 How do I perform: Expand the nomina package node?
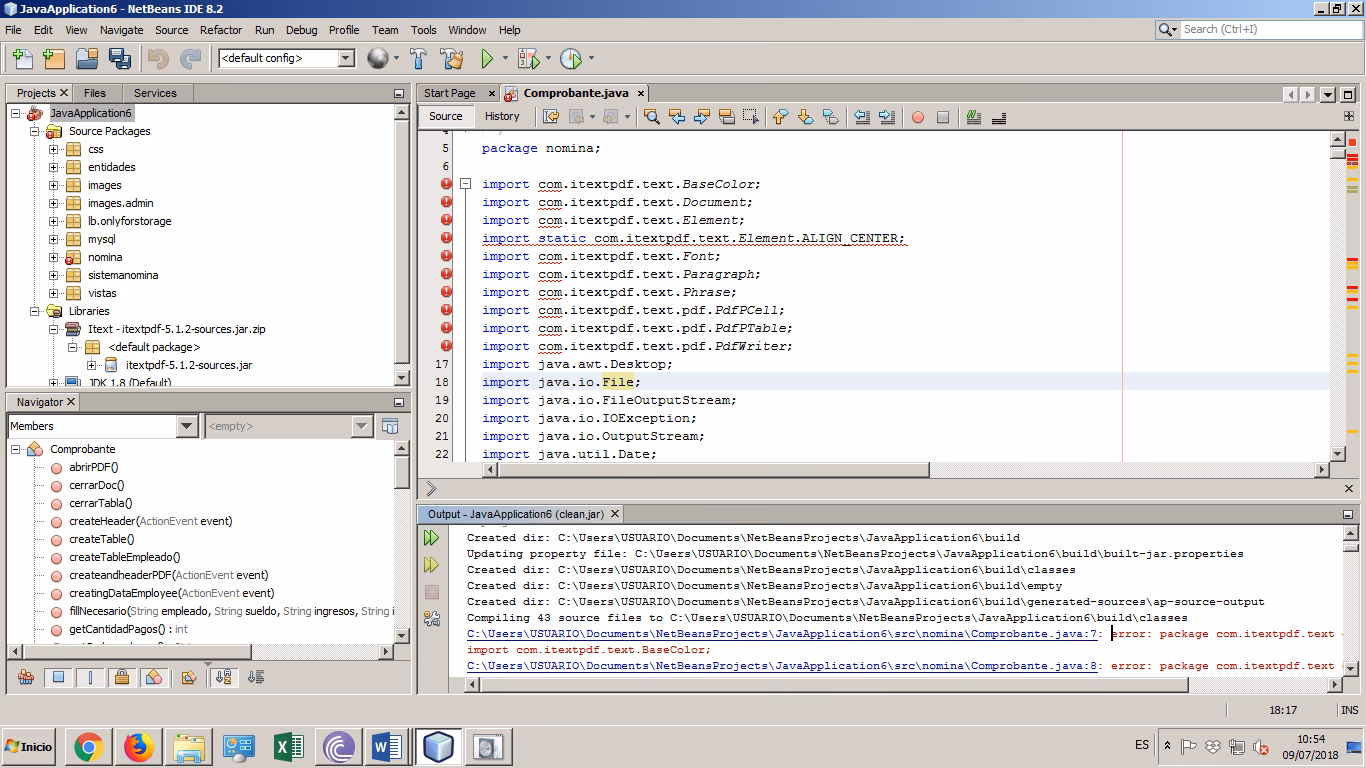point(54,257)
